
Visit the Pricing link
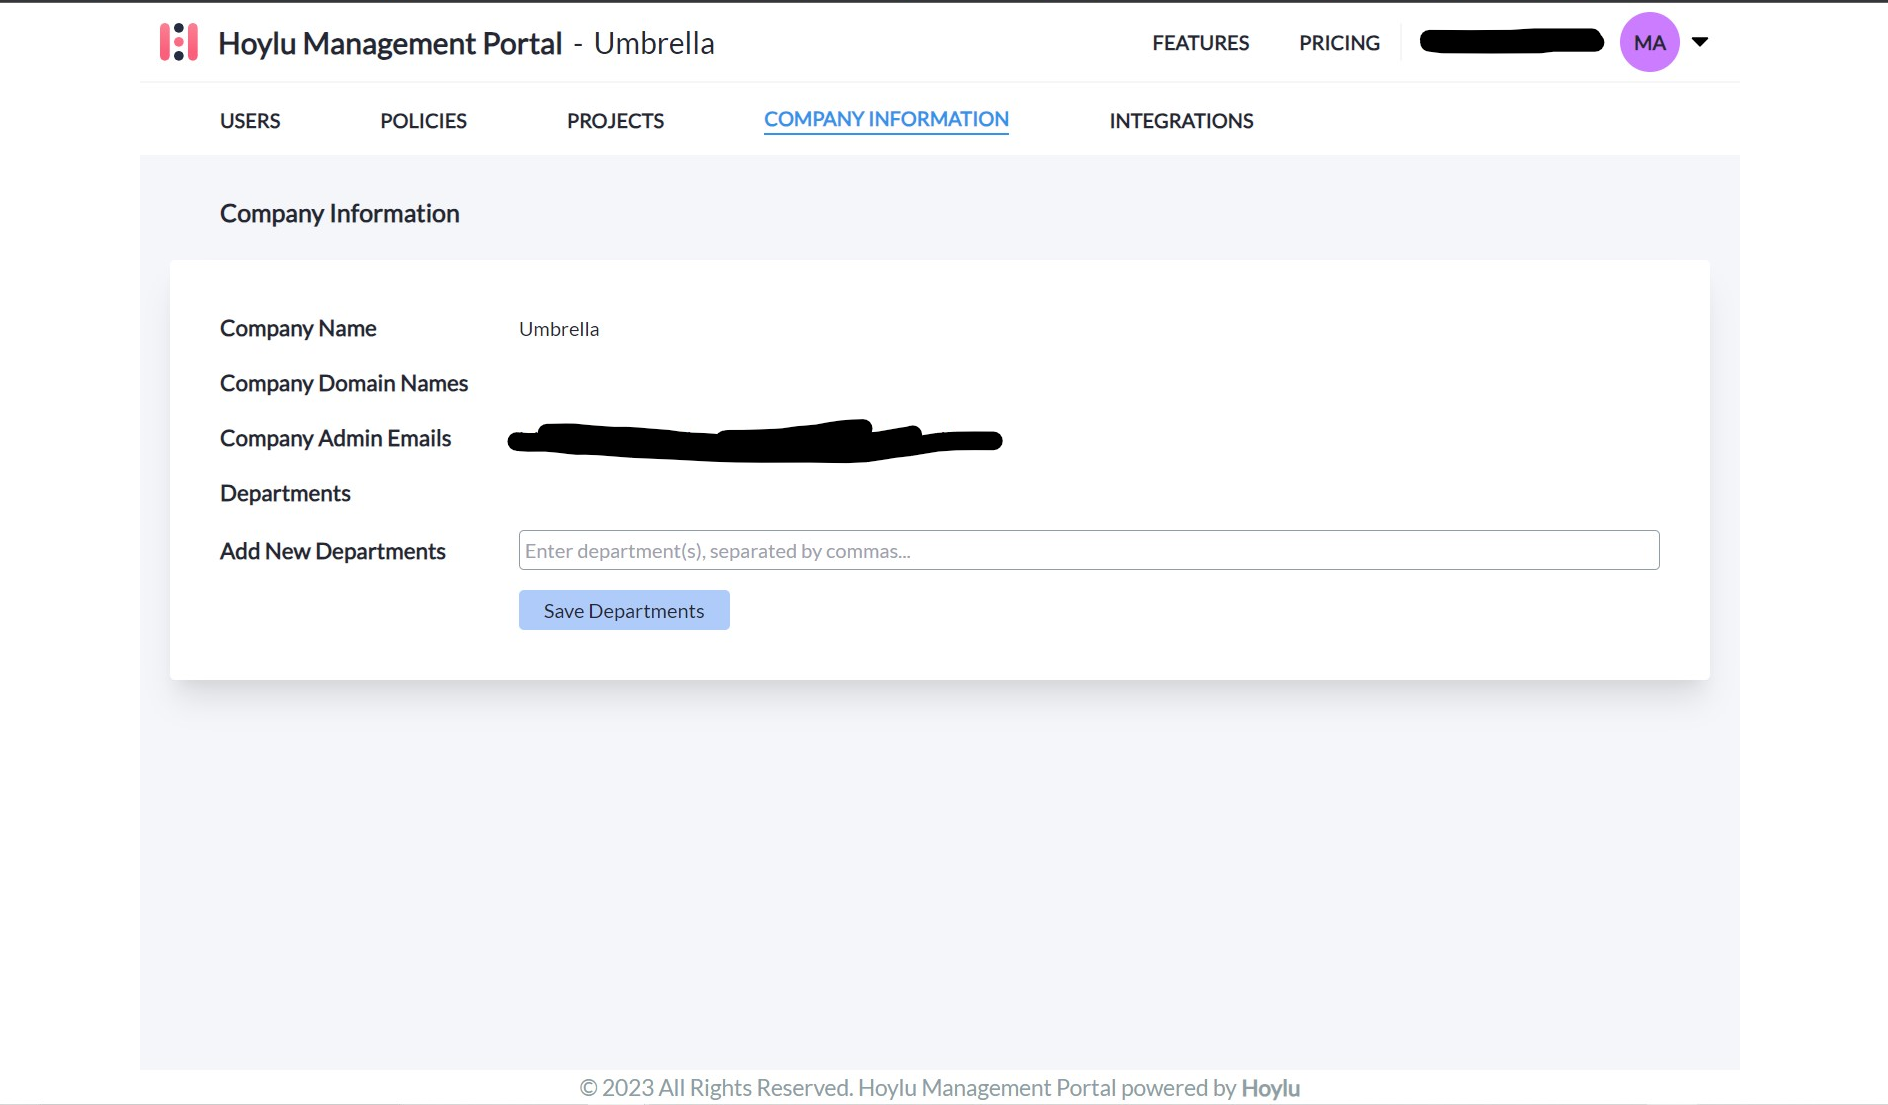pyautogui.click(x=1339, y=43)
